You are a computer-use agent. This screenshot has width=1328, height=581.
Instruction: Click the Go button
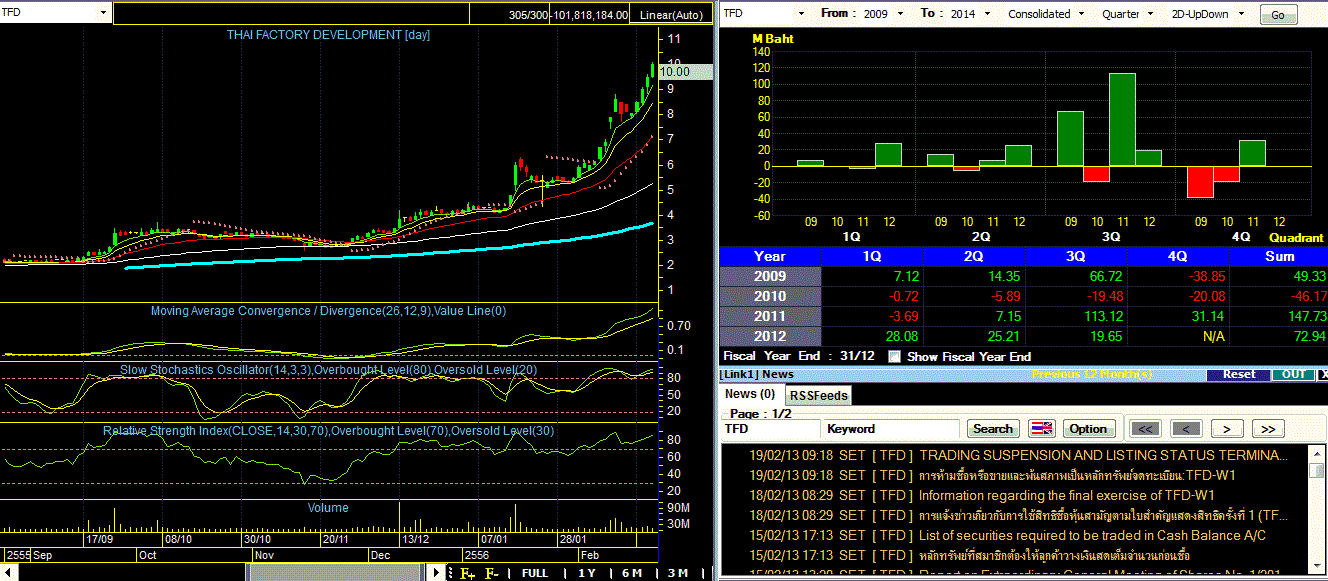(1278, 15)
